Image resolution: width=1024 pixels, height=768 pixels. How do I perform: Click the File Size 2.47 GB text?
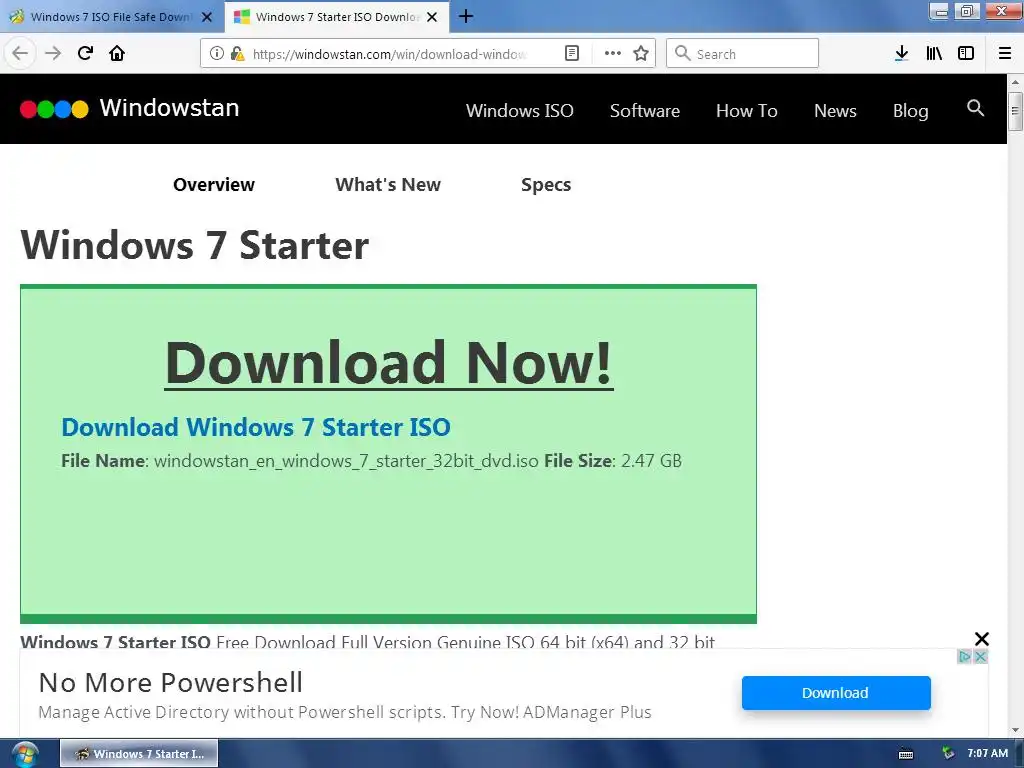point(613,461)
